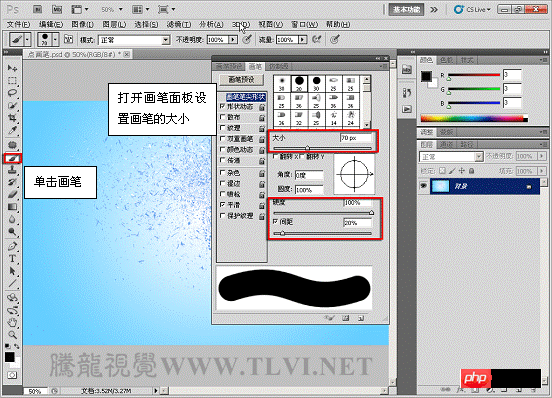The width and height of the screenshot is (552, 398).
Task: Select the Line tool
Action: click(x=12, y=284)
